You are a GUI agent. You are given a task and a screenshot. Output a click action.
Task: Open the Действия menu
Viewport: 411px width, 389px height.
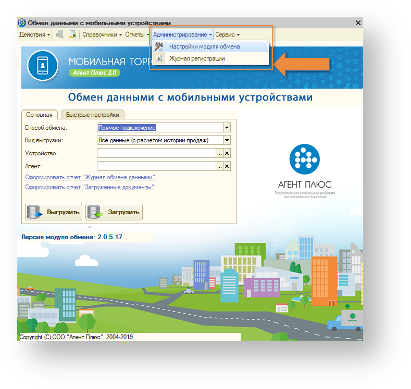click(x=34, y=34)
